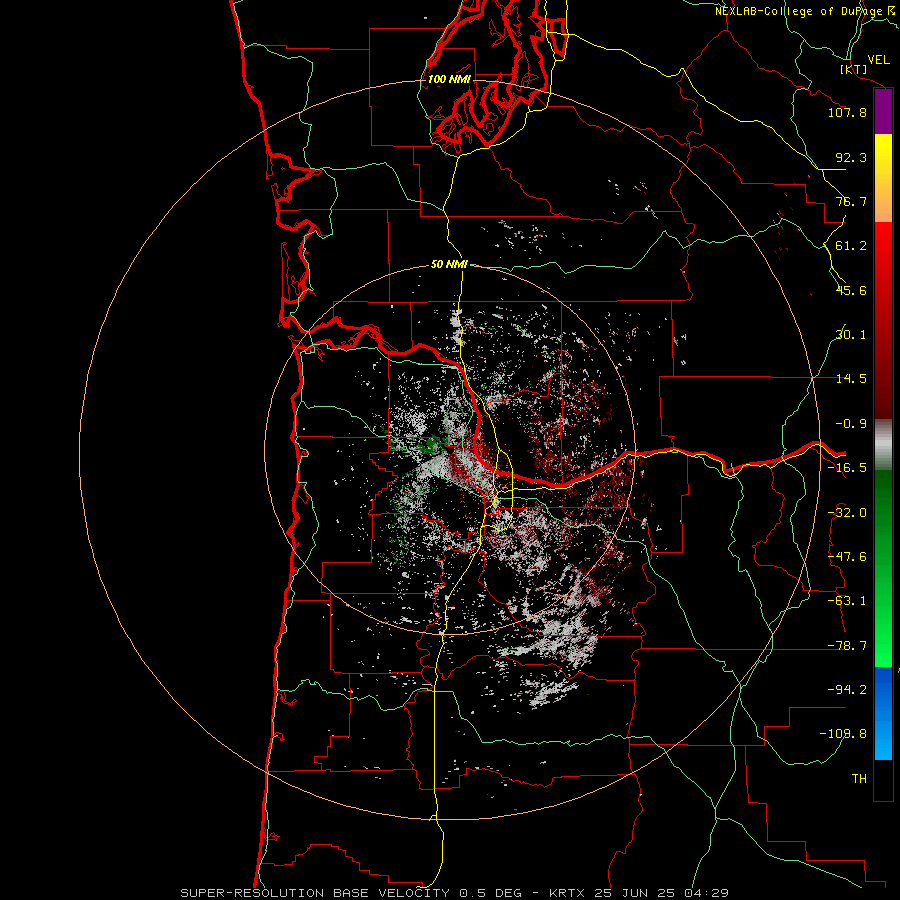The image size is (900, 900).
Task: Click the 50 NMI range ring label
Action: 449,264
